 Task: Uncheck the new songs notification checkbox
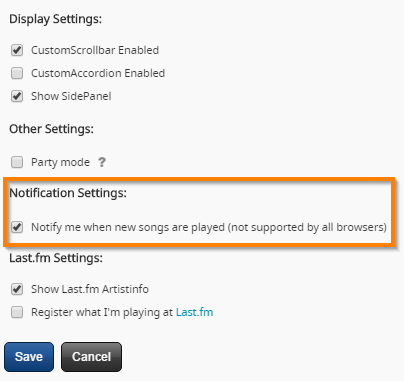[17, 227]
